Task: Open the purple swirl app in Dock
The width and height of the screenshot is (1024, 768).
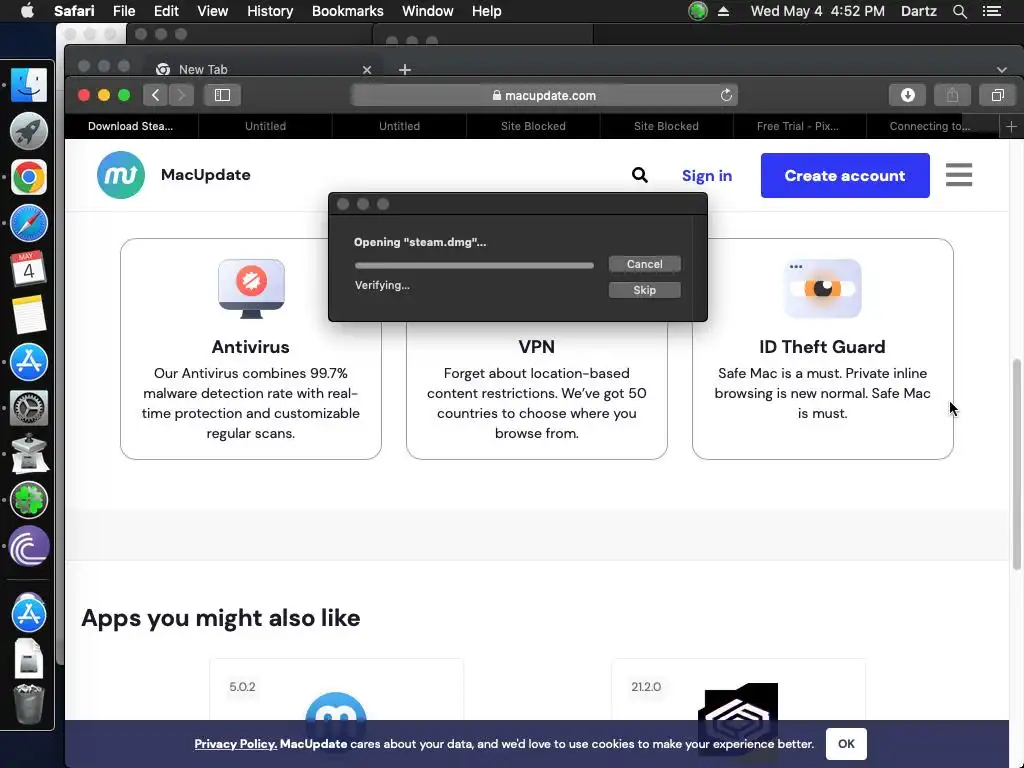Action: [29, 547]
